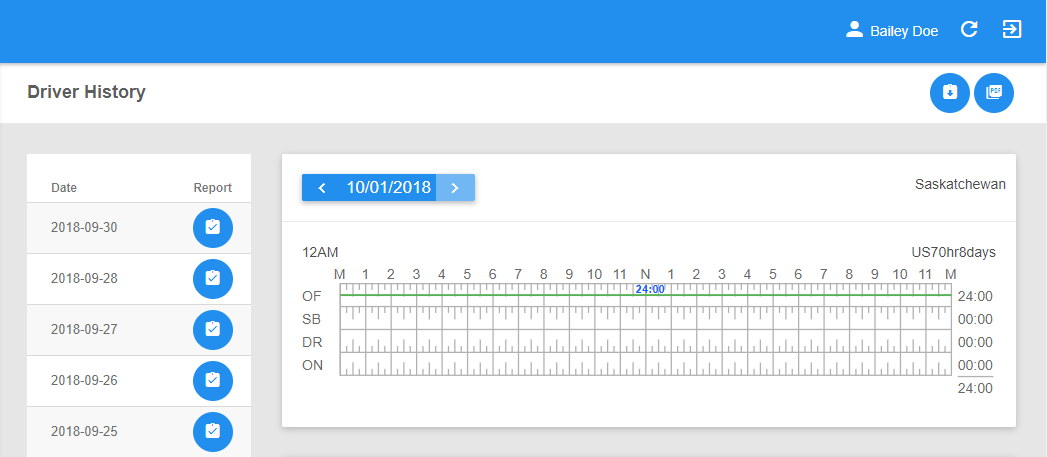Click the Driver History page title

[86, 92]
